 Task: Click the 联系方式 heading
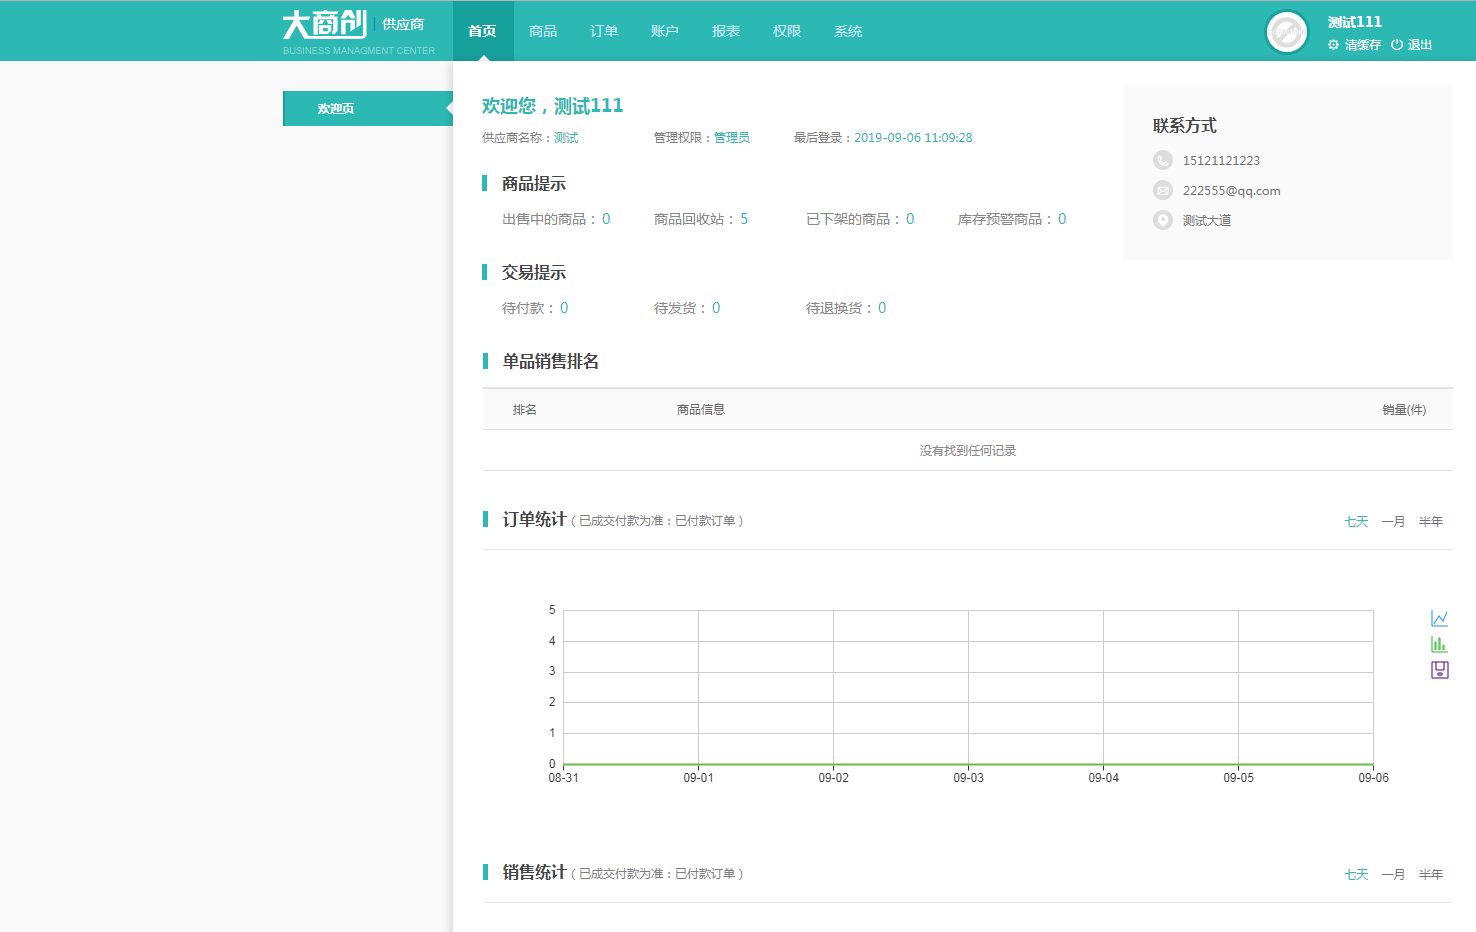click(x=1185, y=126)
